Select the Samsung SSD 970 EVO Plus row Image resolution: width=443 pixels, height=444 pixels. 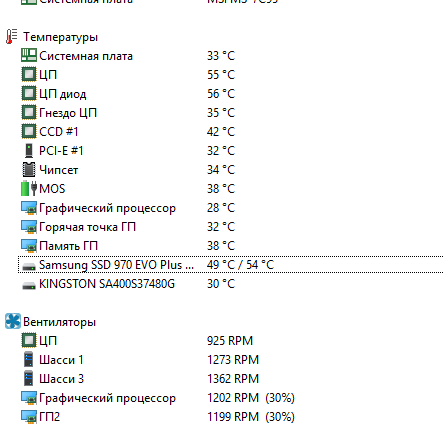click(231, 265)
